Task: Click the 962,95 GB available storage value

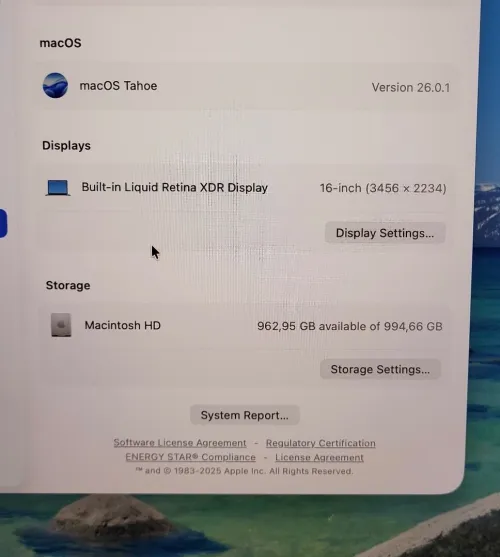Action: click(x=350, y=326)
